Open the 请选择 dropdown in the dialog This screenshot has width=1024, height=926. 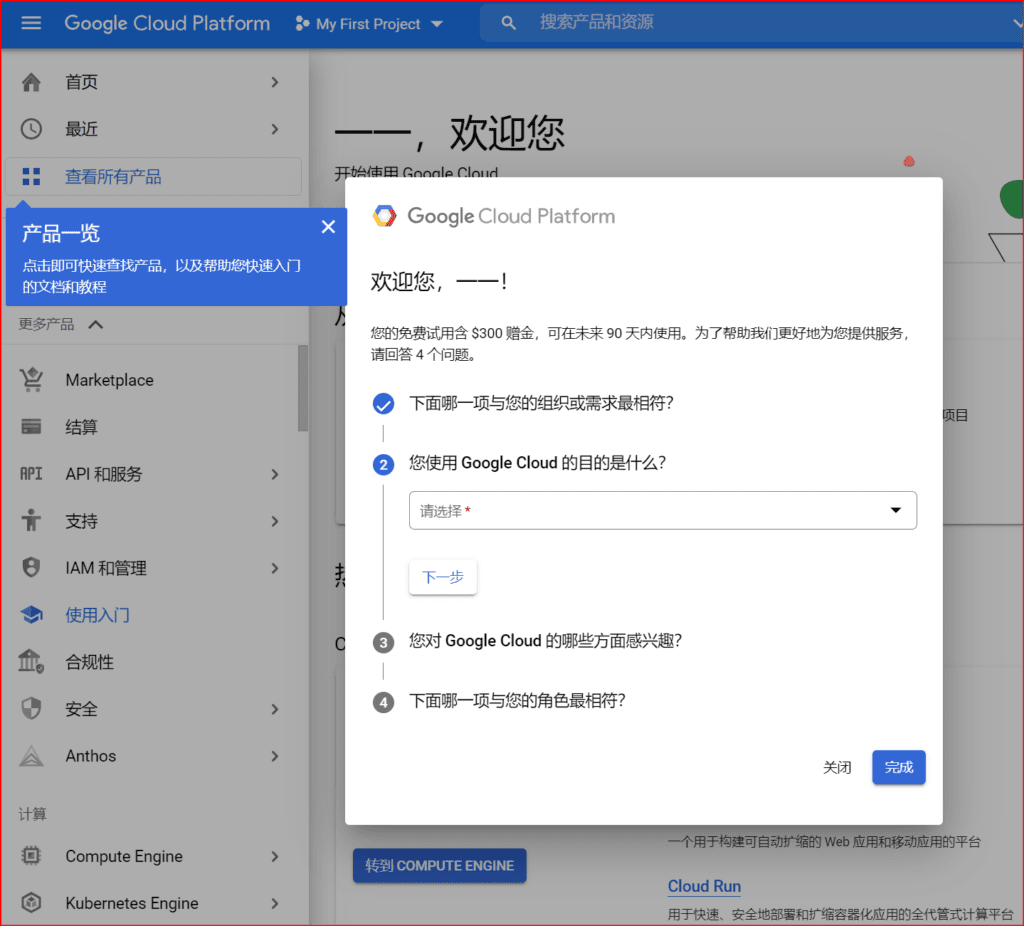click(x=663, y=510)
